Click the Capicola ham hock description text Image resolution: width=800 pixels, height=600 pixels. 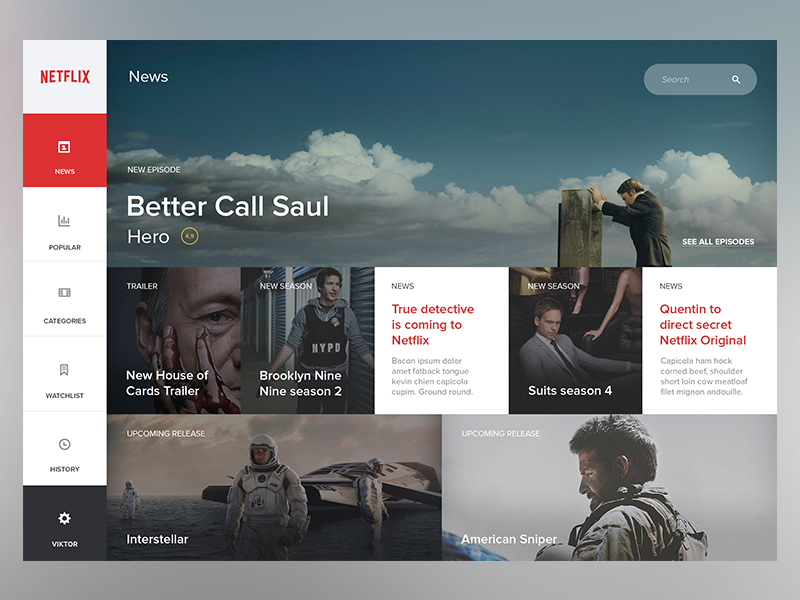(x=704, y=376)
